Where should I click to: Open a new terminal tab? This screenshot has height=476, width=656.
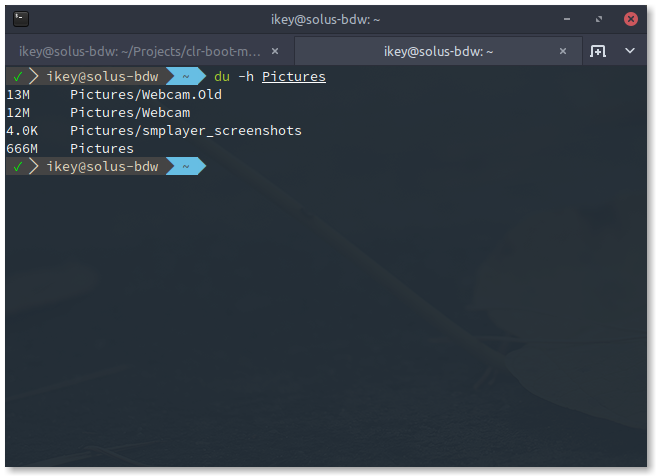(x=598, y=51)
